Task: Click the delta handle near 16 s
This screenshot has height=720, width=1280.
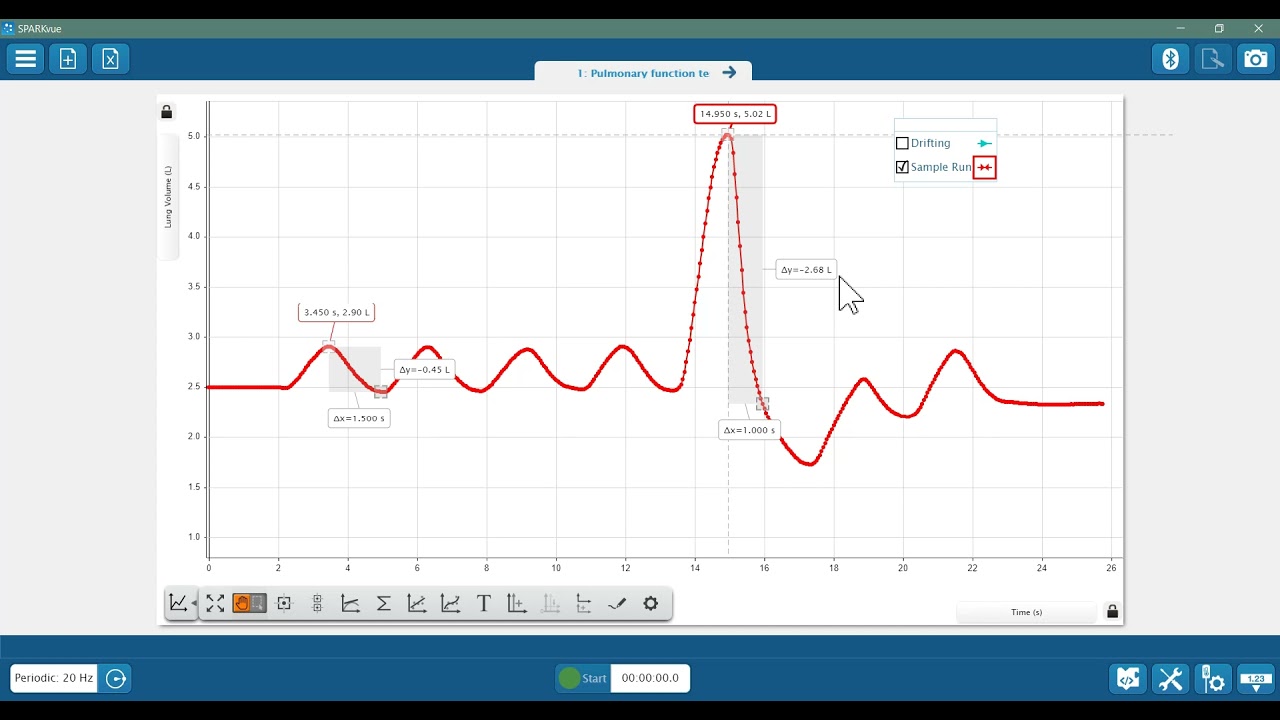Action: [x=762, y=404]
